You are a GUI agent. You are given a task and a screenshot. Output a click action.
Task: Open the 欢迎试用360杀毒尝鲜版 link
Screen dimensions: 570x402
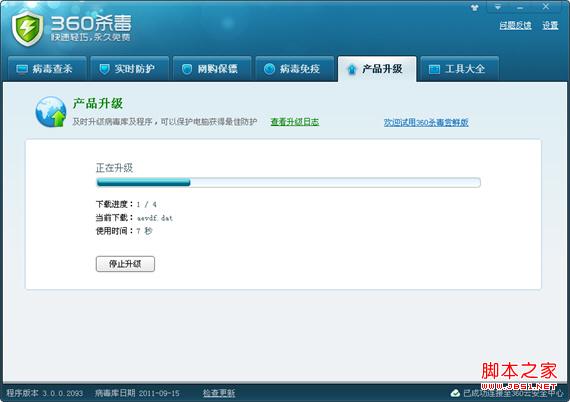coord(426,122)
